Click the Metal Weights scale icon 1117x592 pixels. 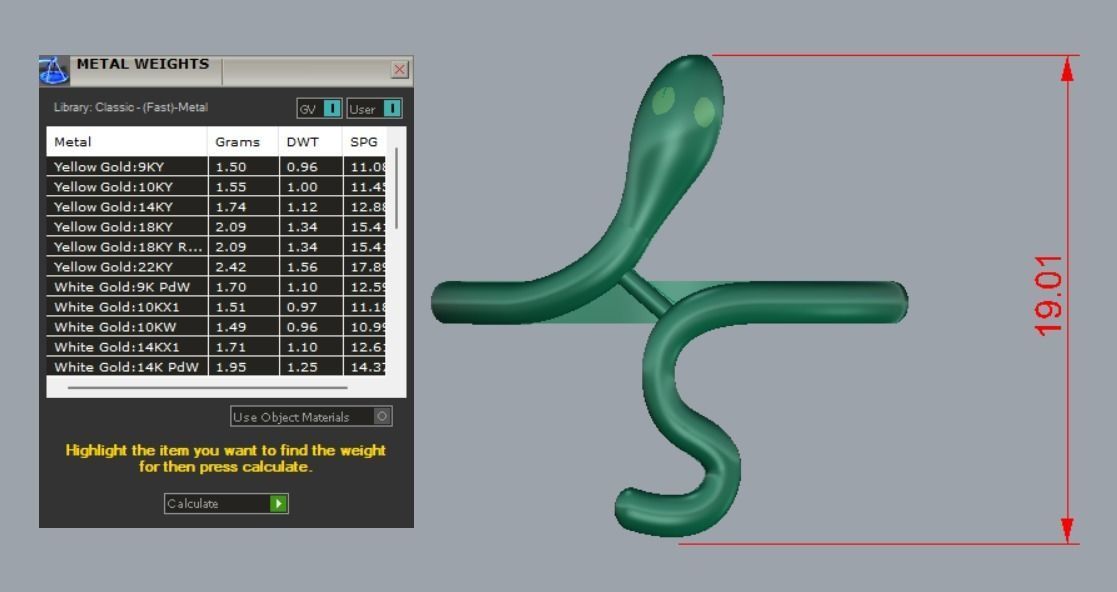[x=54, y=71]
